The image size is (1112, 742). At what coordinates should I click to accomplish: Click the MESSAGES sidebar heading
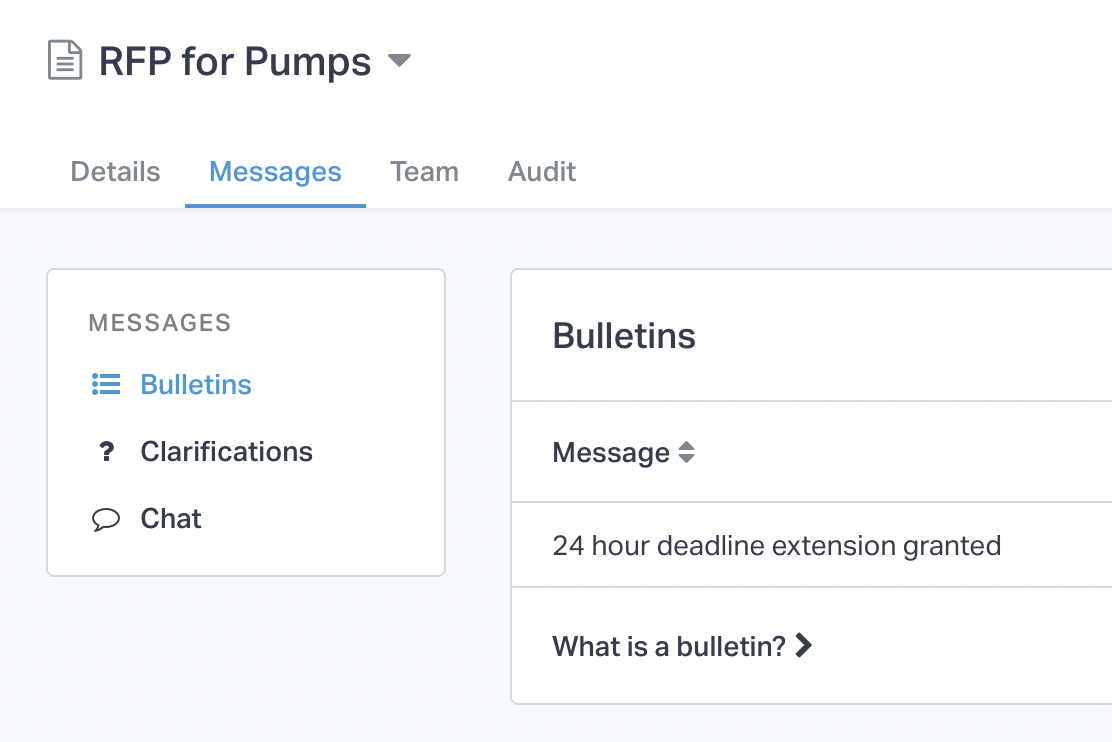click(160, 323)
